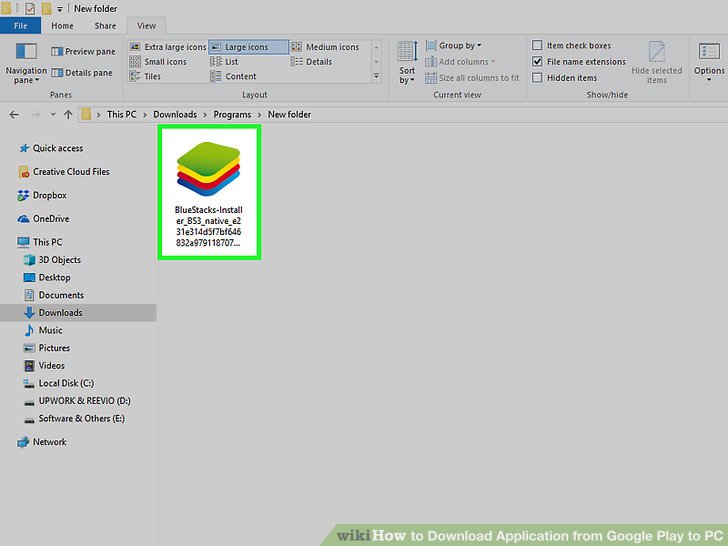This screenshot has width=728, height=546.
Task: Switch to Content layout
Action: click(233, 77)
